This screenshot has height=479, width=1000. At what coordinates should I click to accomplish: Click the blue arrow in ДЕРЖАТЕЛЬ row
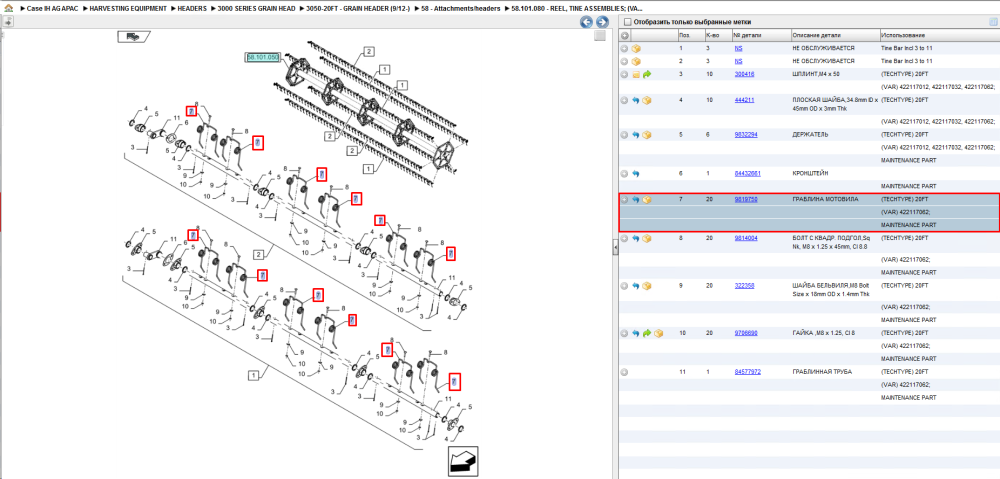click(x=636, y=135)
